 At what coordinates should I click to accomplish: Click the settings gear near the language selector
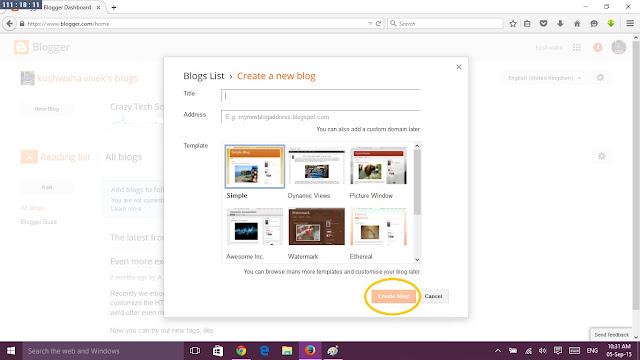(600, 78)
